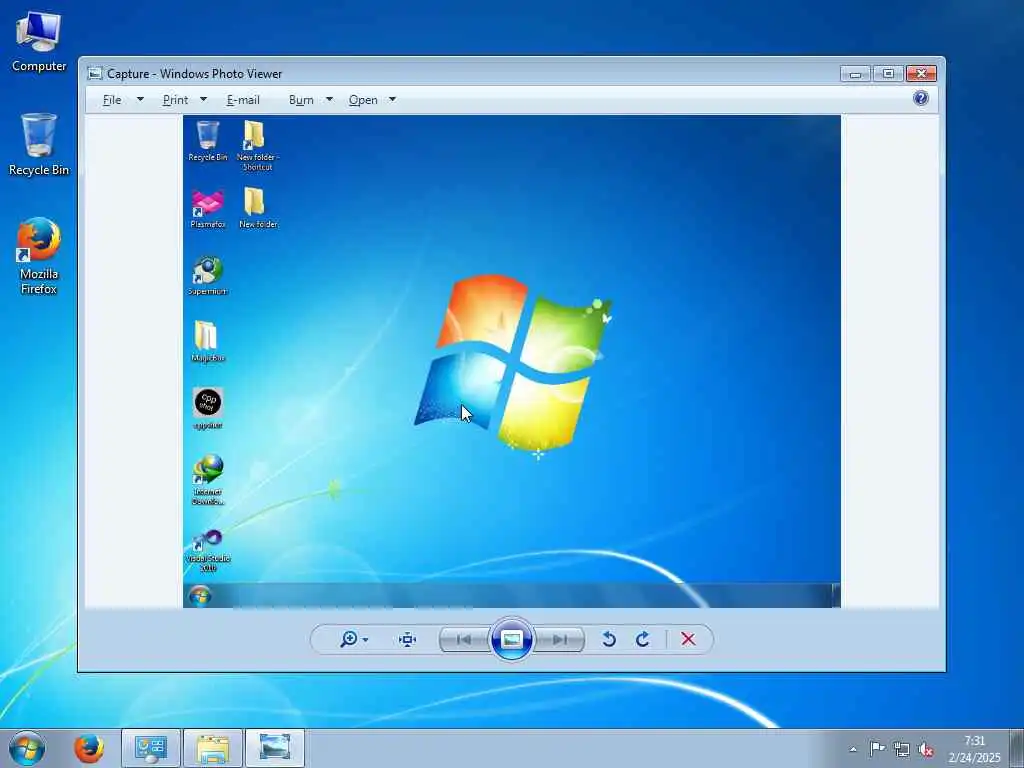Minimize the Windows Photo Viewer window
Image resolution: width=1024 pixels, height=768 pixels.
pyautogui.click(x=856, y=74)
